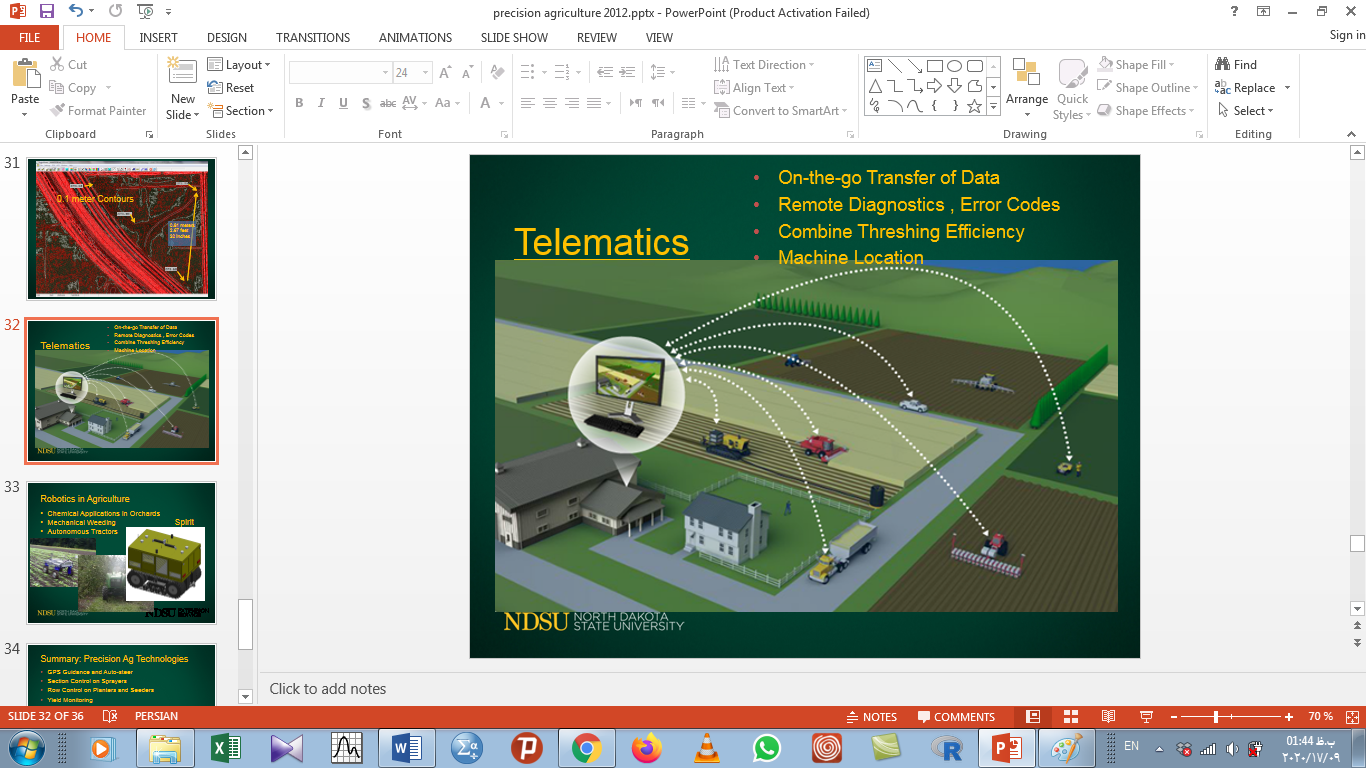Click the zoom slider handle
The image size is (1366, 768).
[x=1216, y=717]
